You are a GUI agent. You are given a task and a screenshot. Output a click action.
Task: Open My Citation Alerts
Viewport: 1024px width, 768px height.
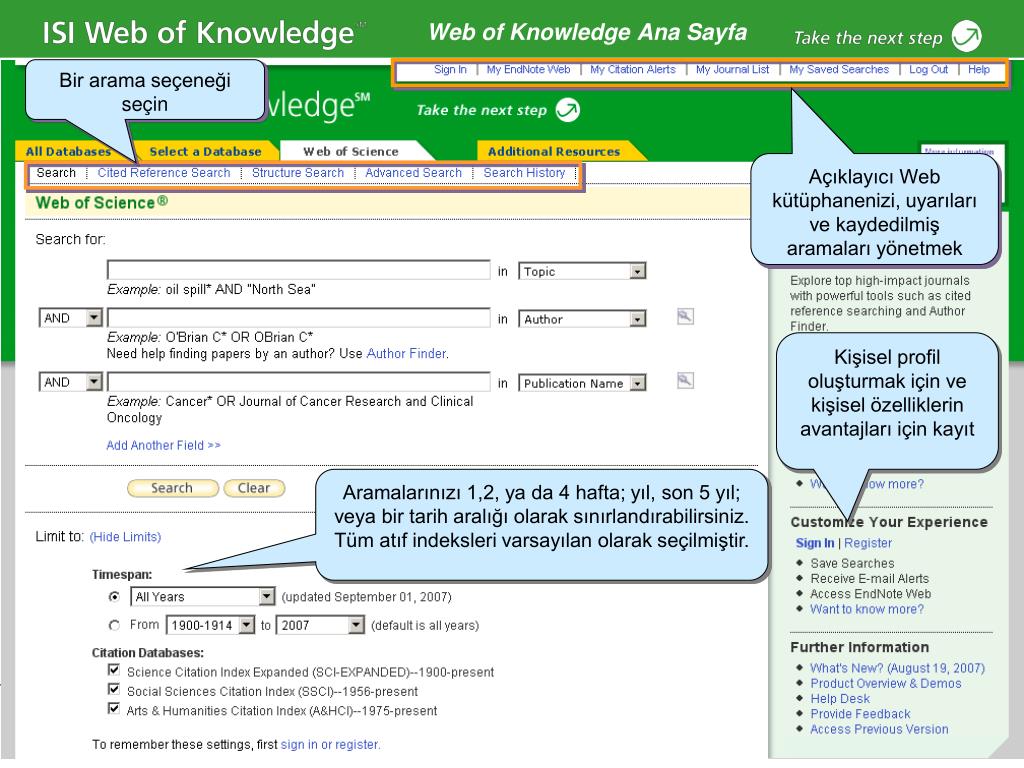(633, 69)
